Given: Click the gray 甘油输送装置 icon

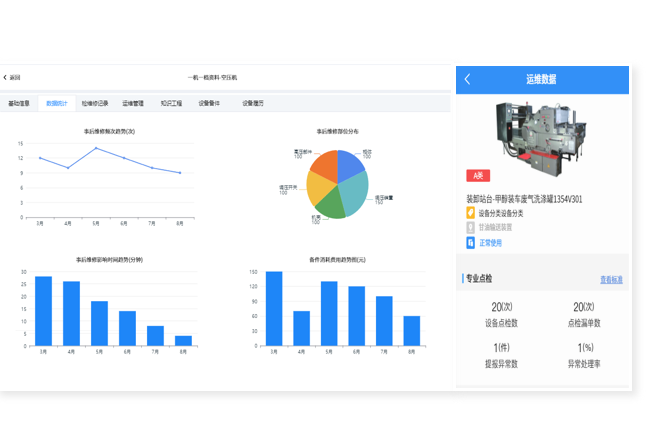Looking at the screenshot, I should (470, 227).
